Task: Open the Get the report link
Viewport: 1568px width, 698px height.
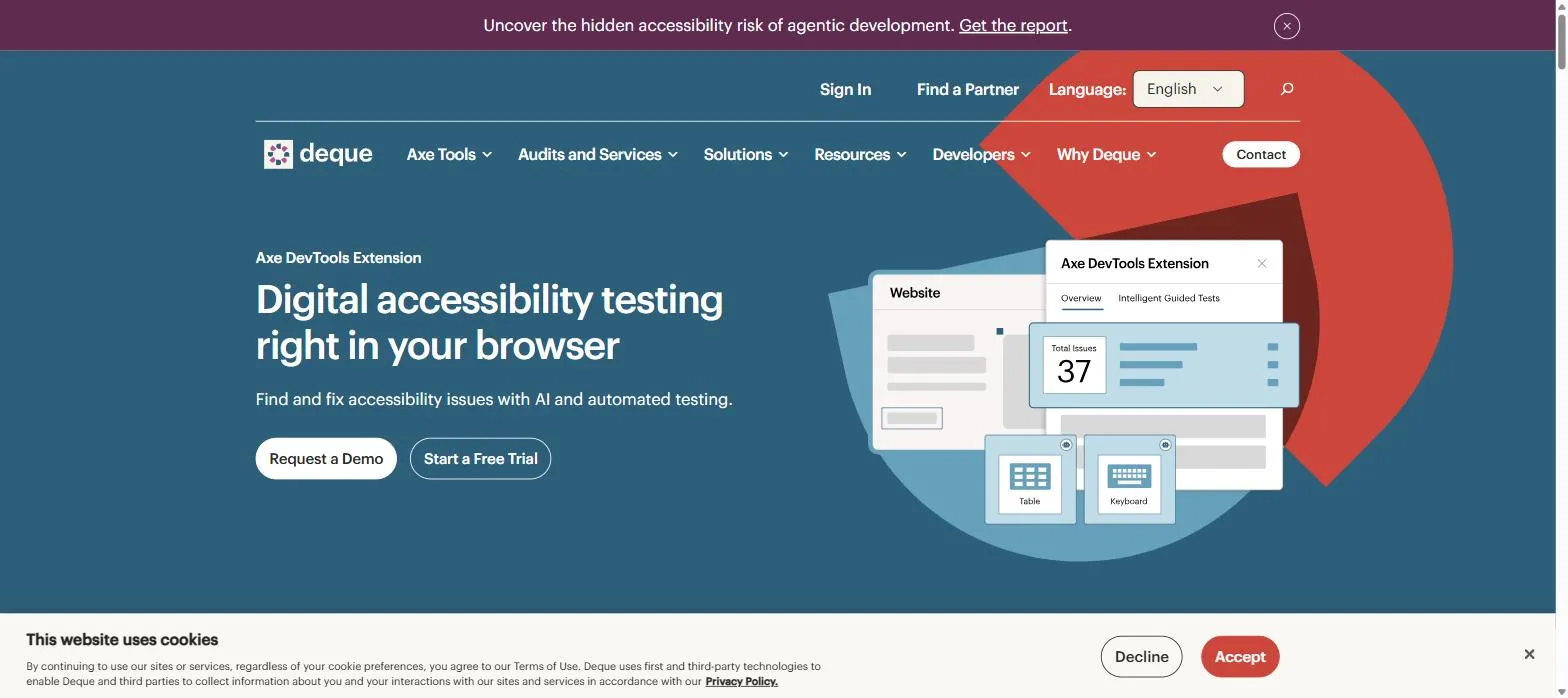Action: [x=1013, y=26]
